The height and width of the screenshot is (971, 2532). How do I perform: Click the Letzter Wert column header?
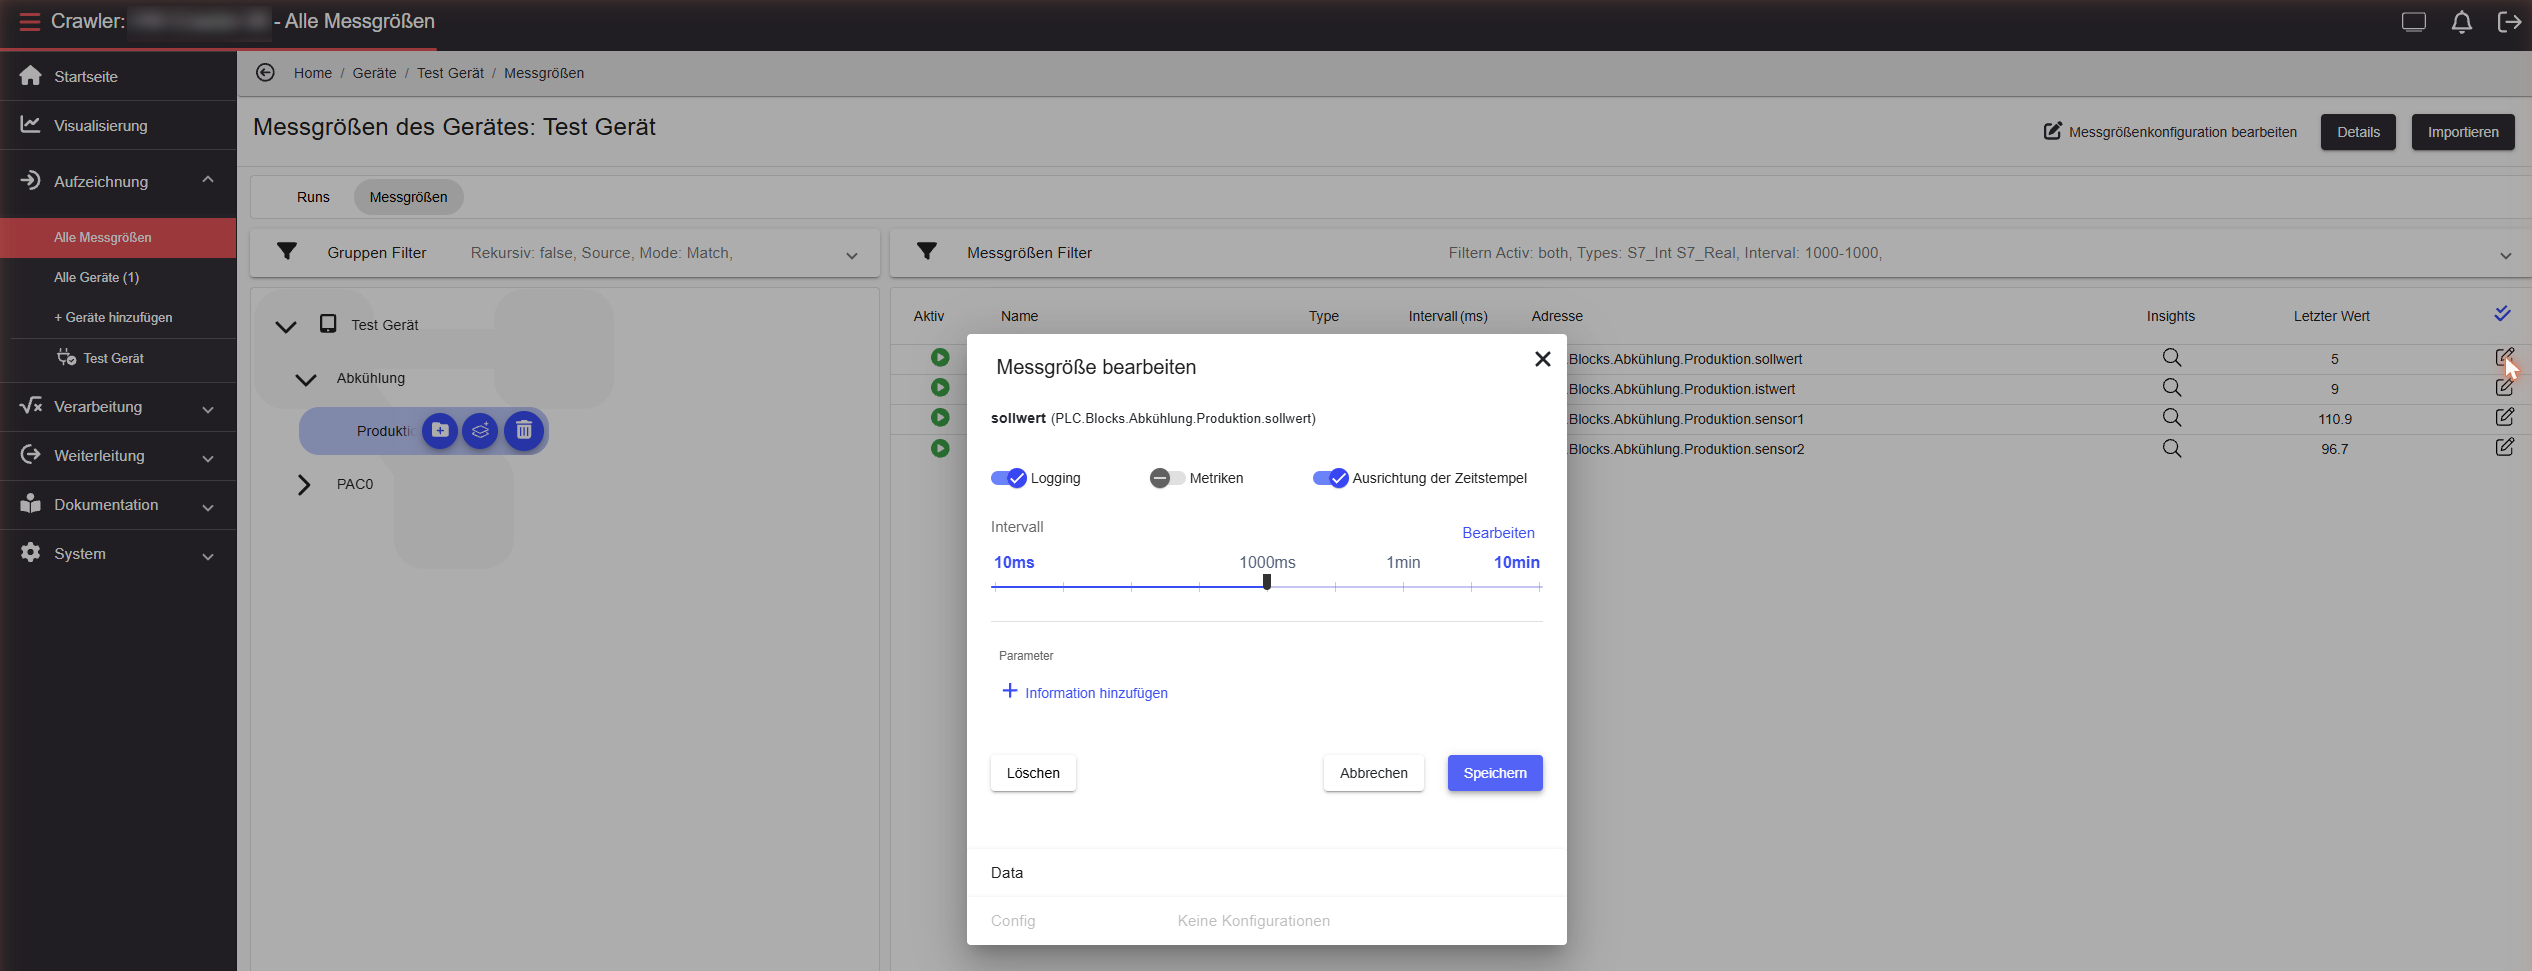point(2331,316)
